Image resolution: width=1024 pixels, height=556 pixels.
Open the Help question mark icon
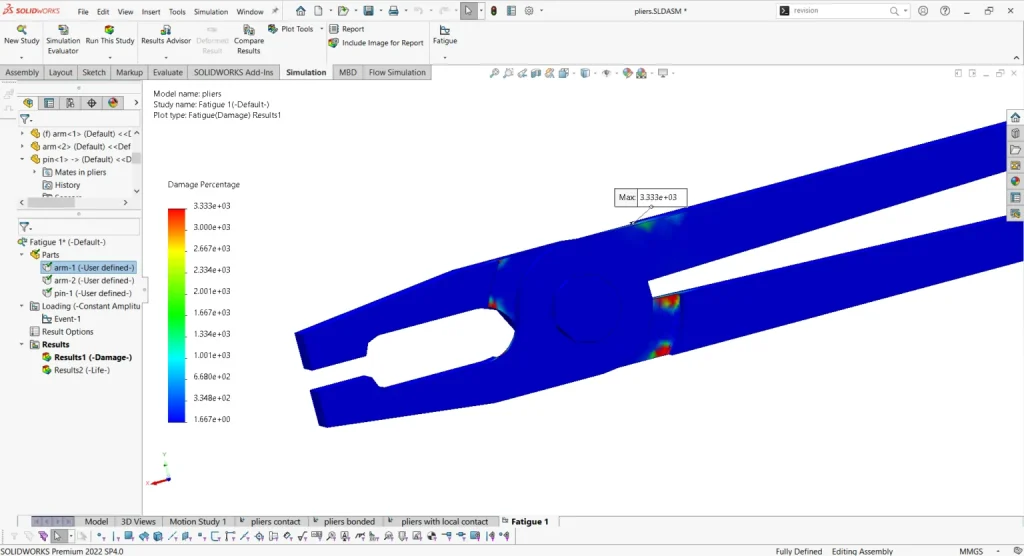[x=944, y=10]
